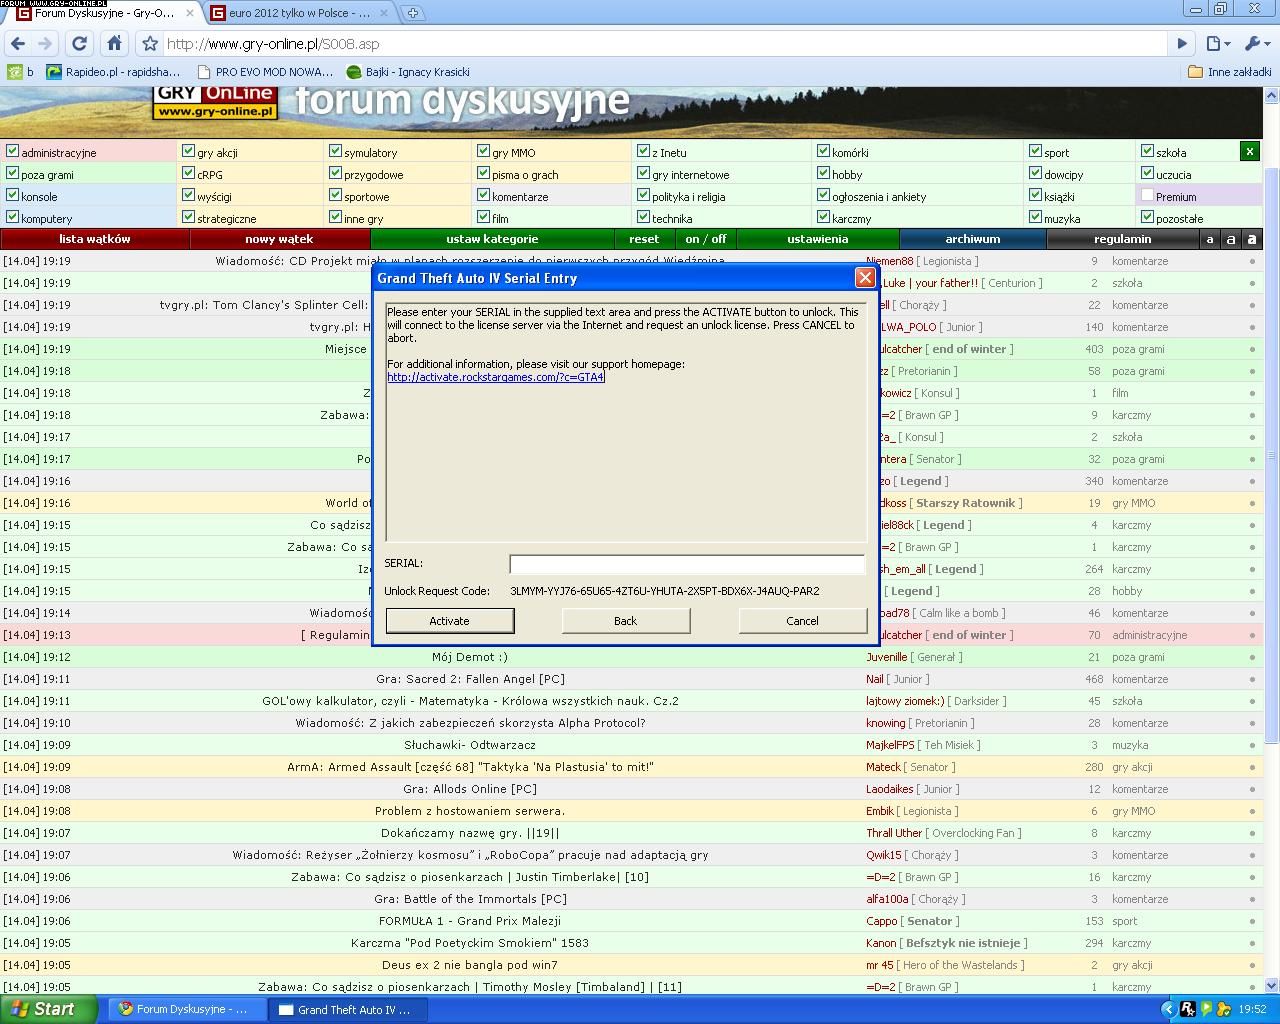Open the activate.rockstargames.com support link
Image resolution: width=1280 pixels, height=1024 pixels.
click(x=496, y=377)
